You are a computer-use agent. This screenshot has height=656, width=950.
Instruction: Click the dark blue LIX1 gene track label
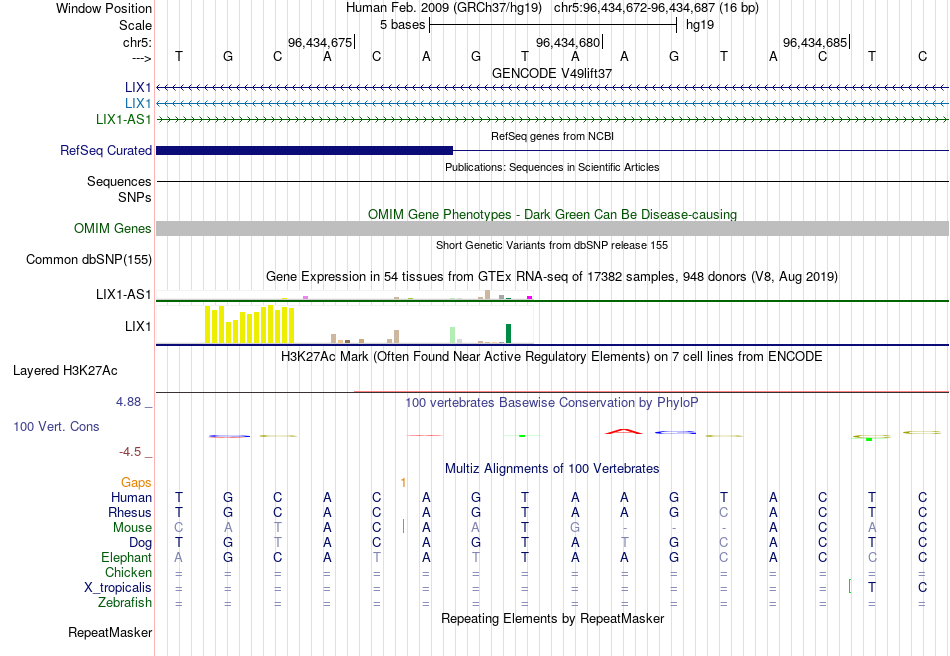pyautogui.click(x=138, y=87)
